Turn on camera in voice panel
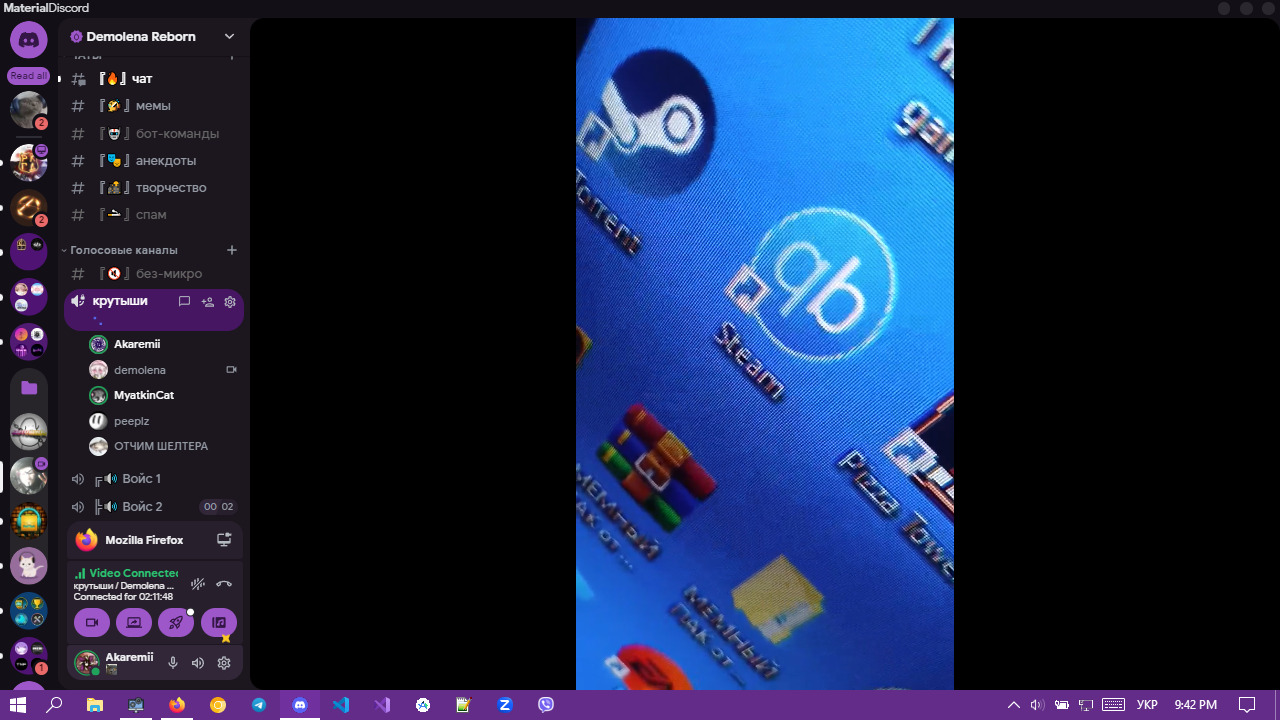 pyautogui.click(x=92, y=623)
